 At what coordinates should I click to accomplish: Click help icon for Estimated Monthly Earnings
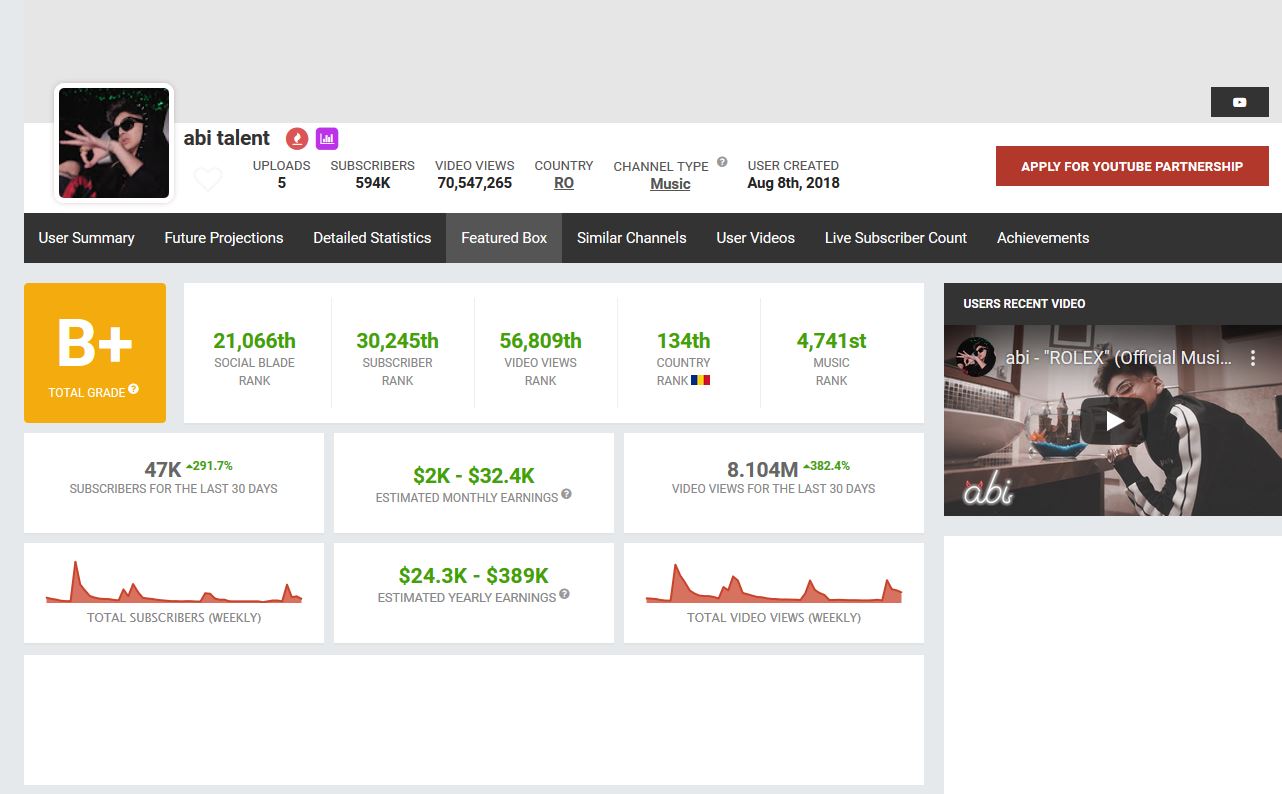click(566, 494)
